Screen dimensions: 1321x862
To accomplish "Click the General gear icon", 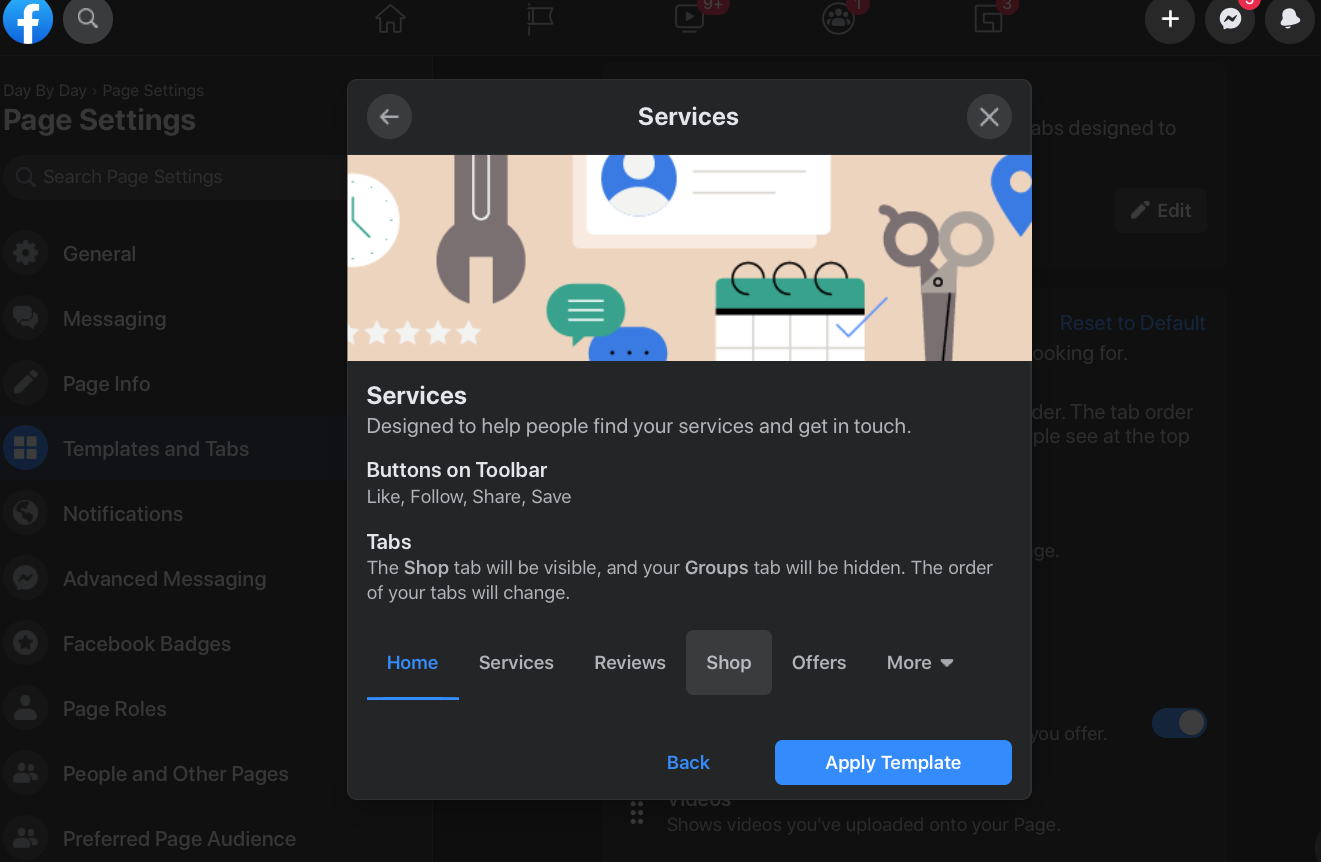I will [x=26, y=254].
